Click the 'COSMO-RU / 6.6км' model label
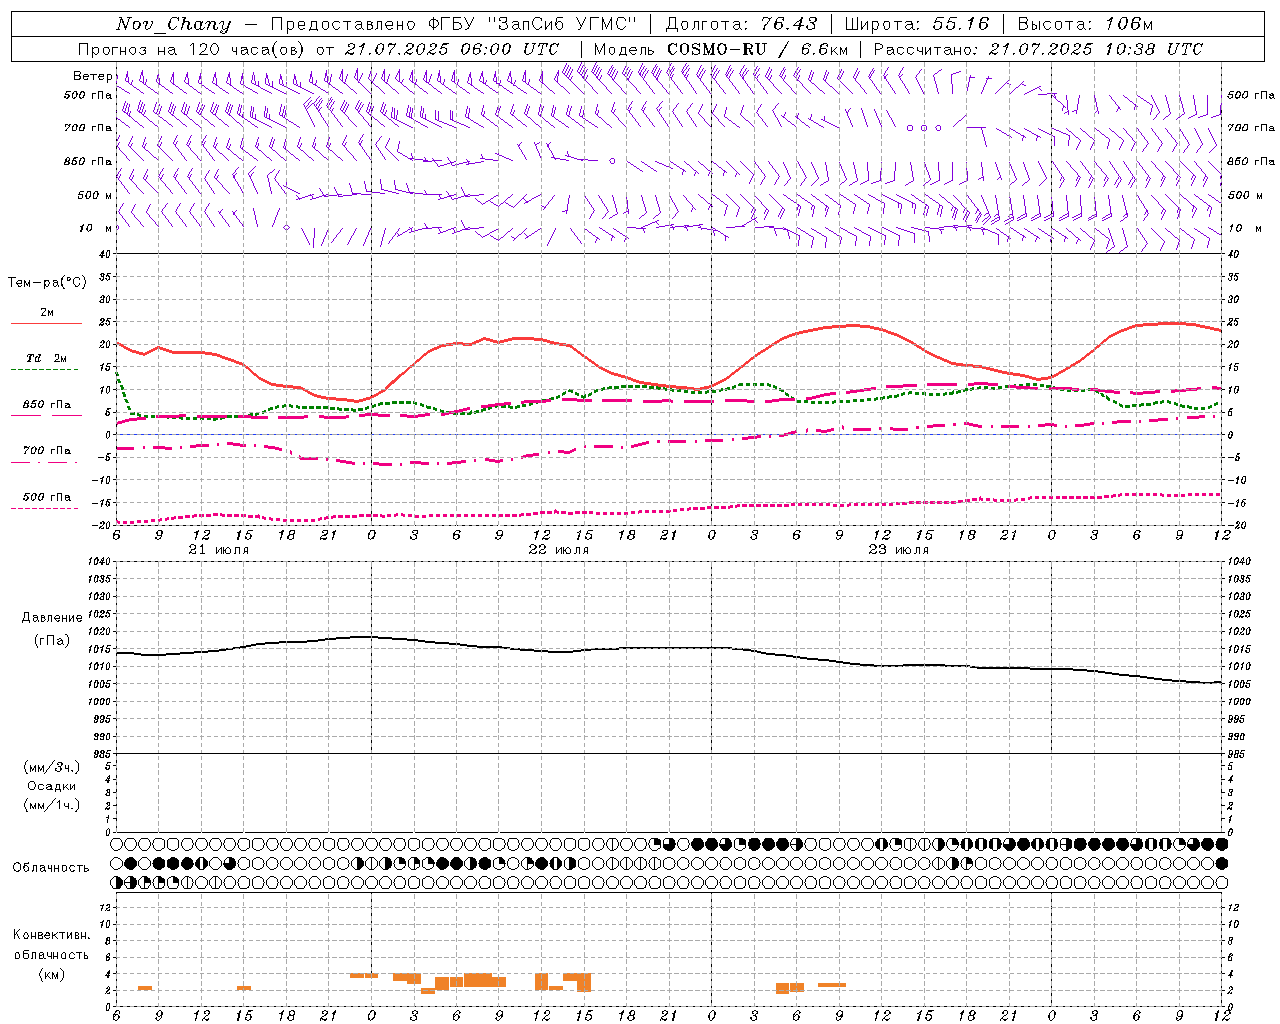Viewport: 1280px width, 1024px height. pyautogui.click(x=757, y=49)
